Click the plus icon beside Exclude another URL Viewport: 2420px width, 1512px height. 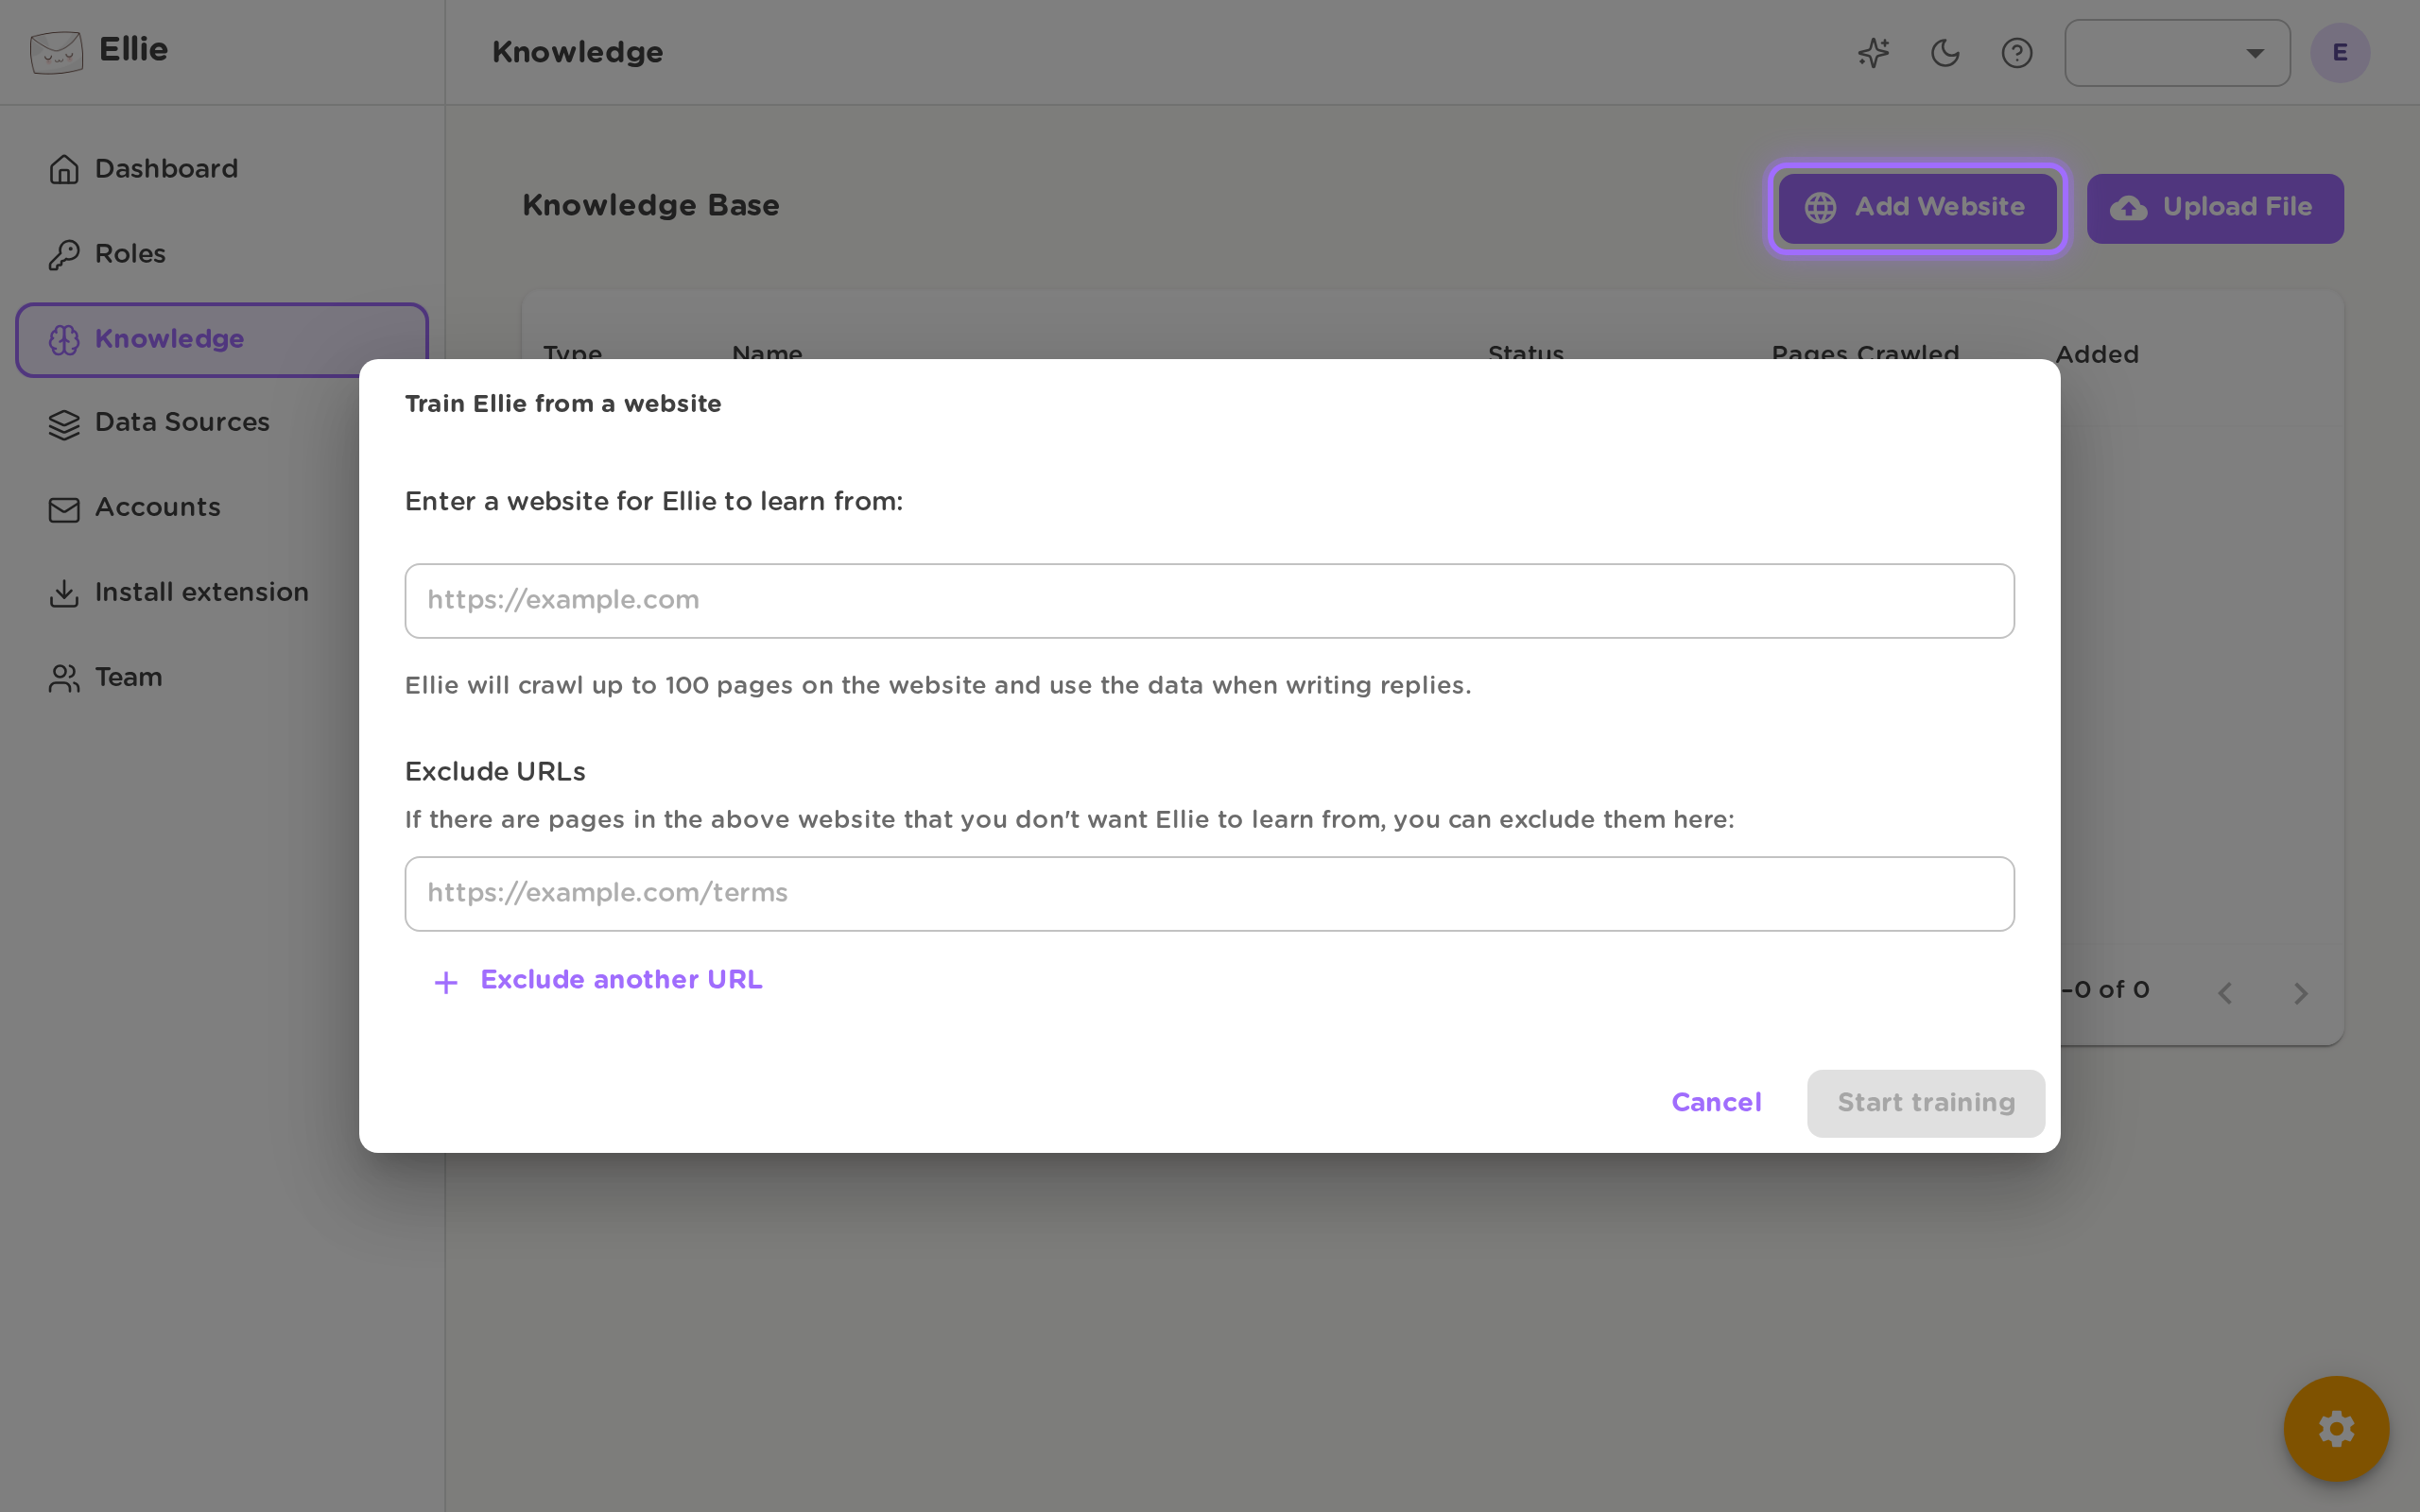(446, 983)
